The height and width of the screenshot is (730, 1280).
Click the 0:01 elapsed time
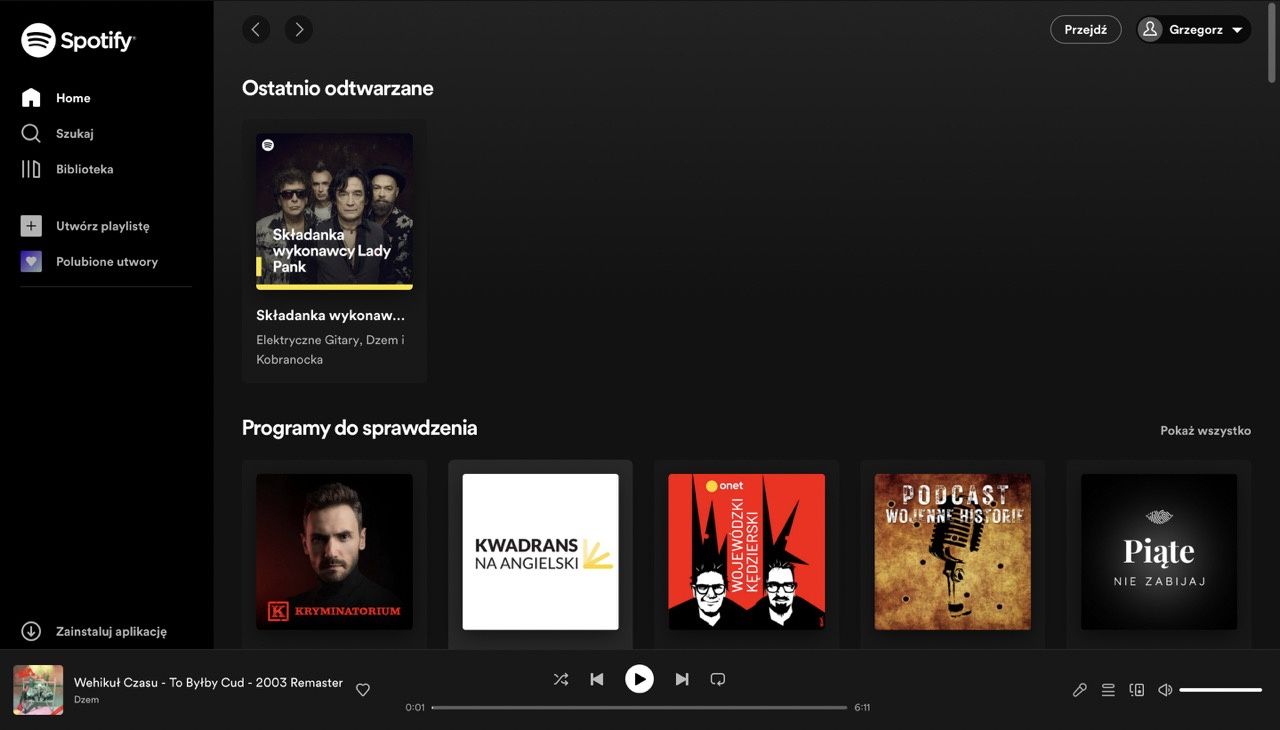coord(415,707)
